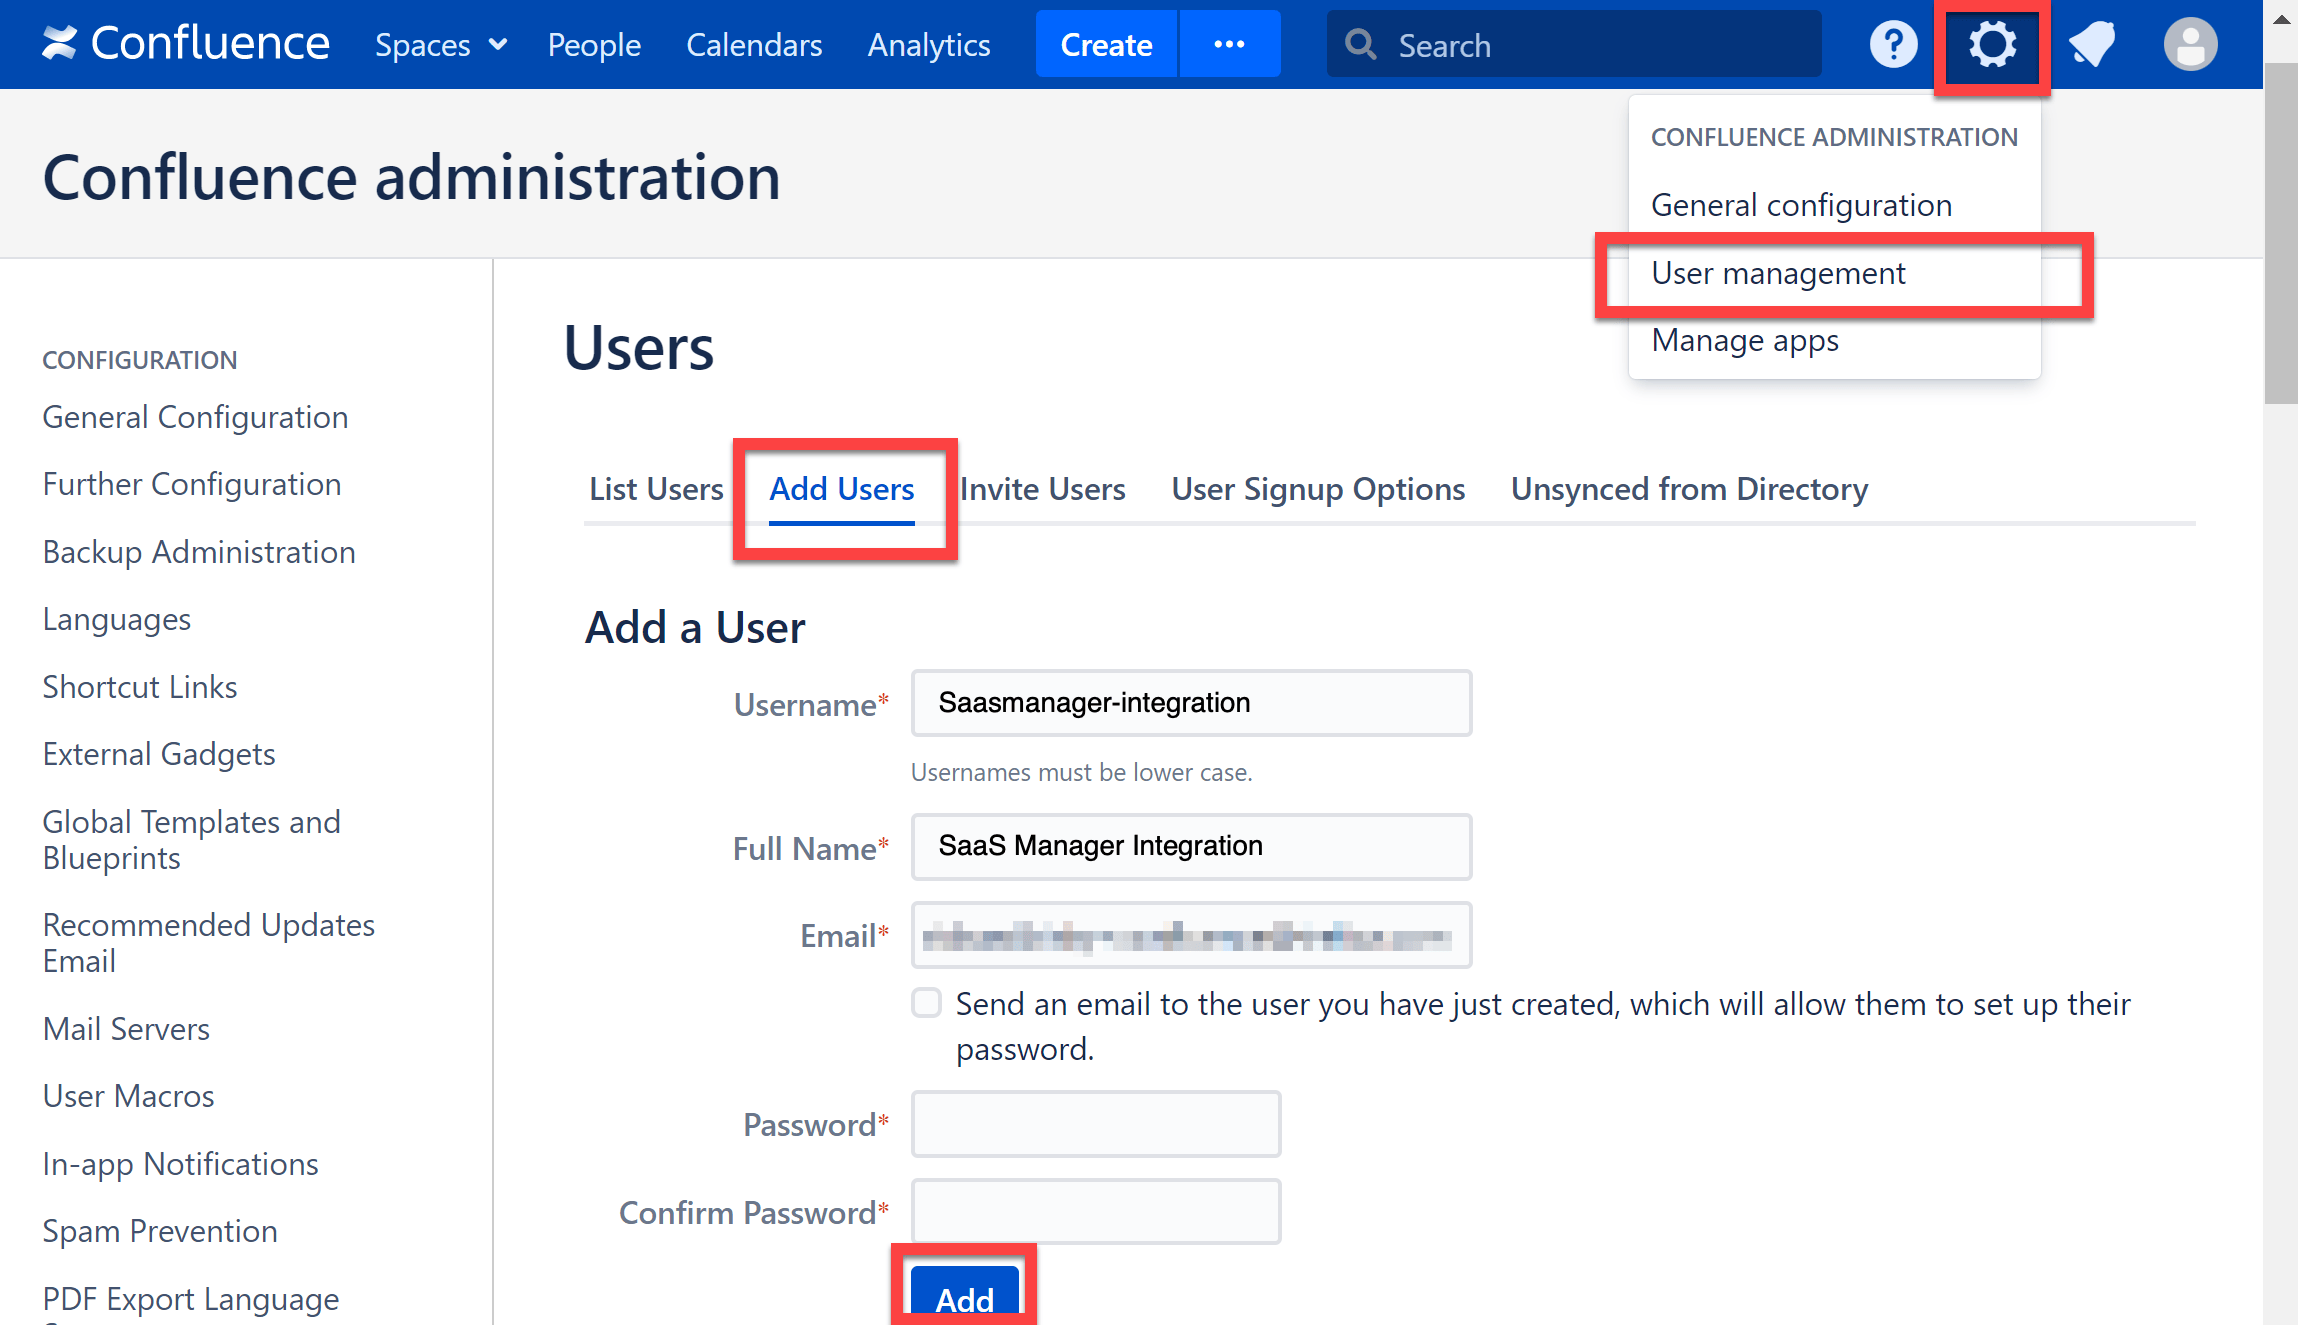
Task: Open Shortcut Links sidebar link
Action: coord(140,687)
